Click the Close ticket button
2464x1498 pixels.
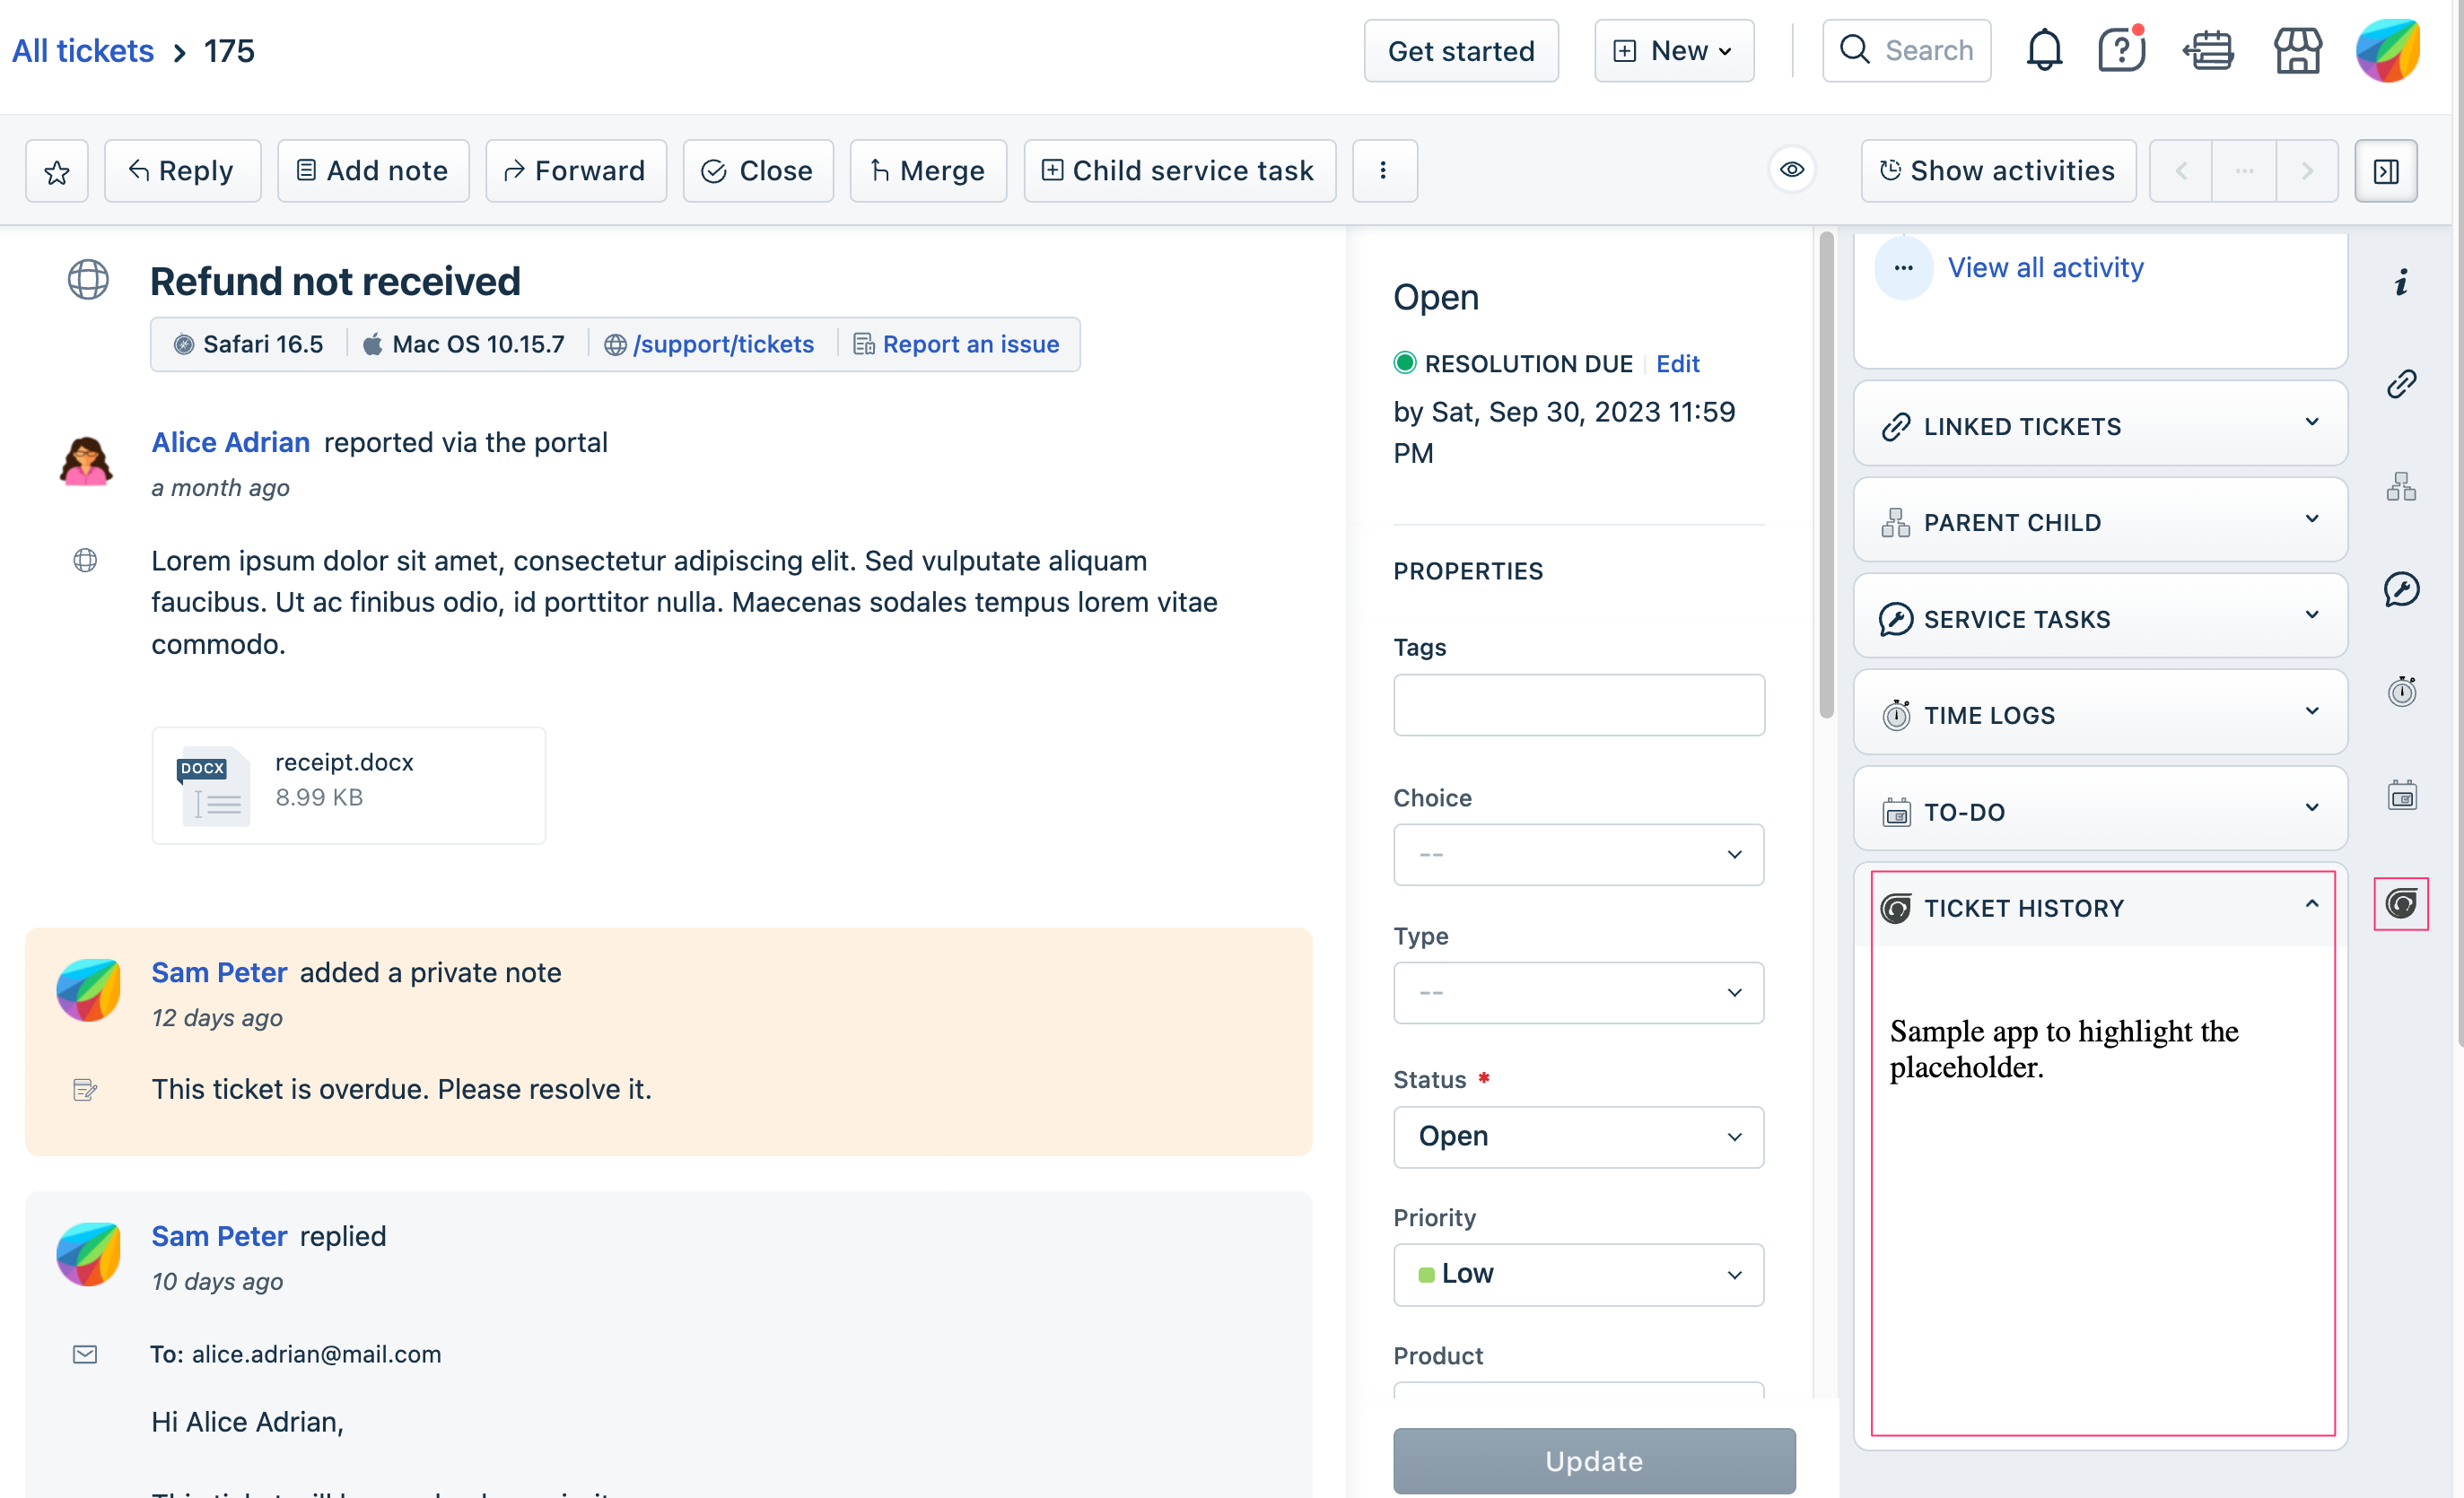point(756,170)
